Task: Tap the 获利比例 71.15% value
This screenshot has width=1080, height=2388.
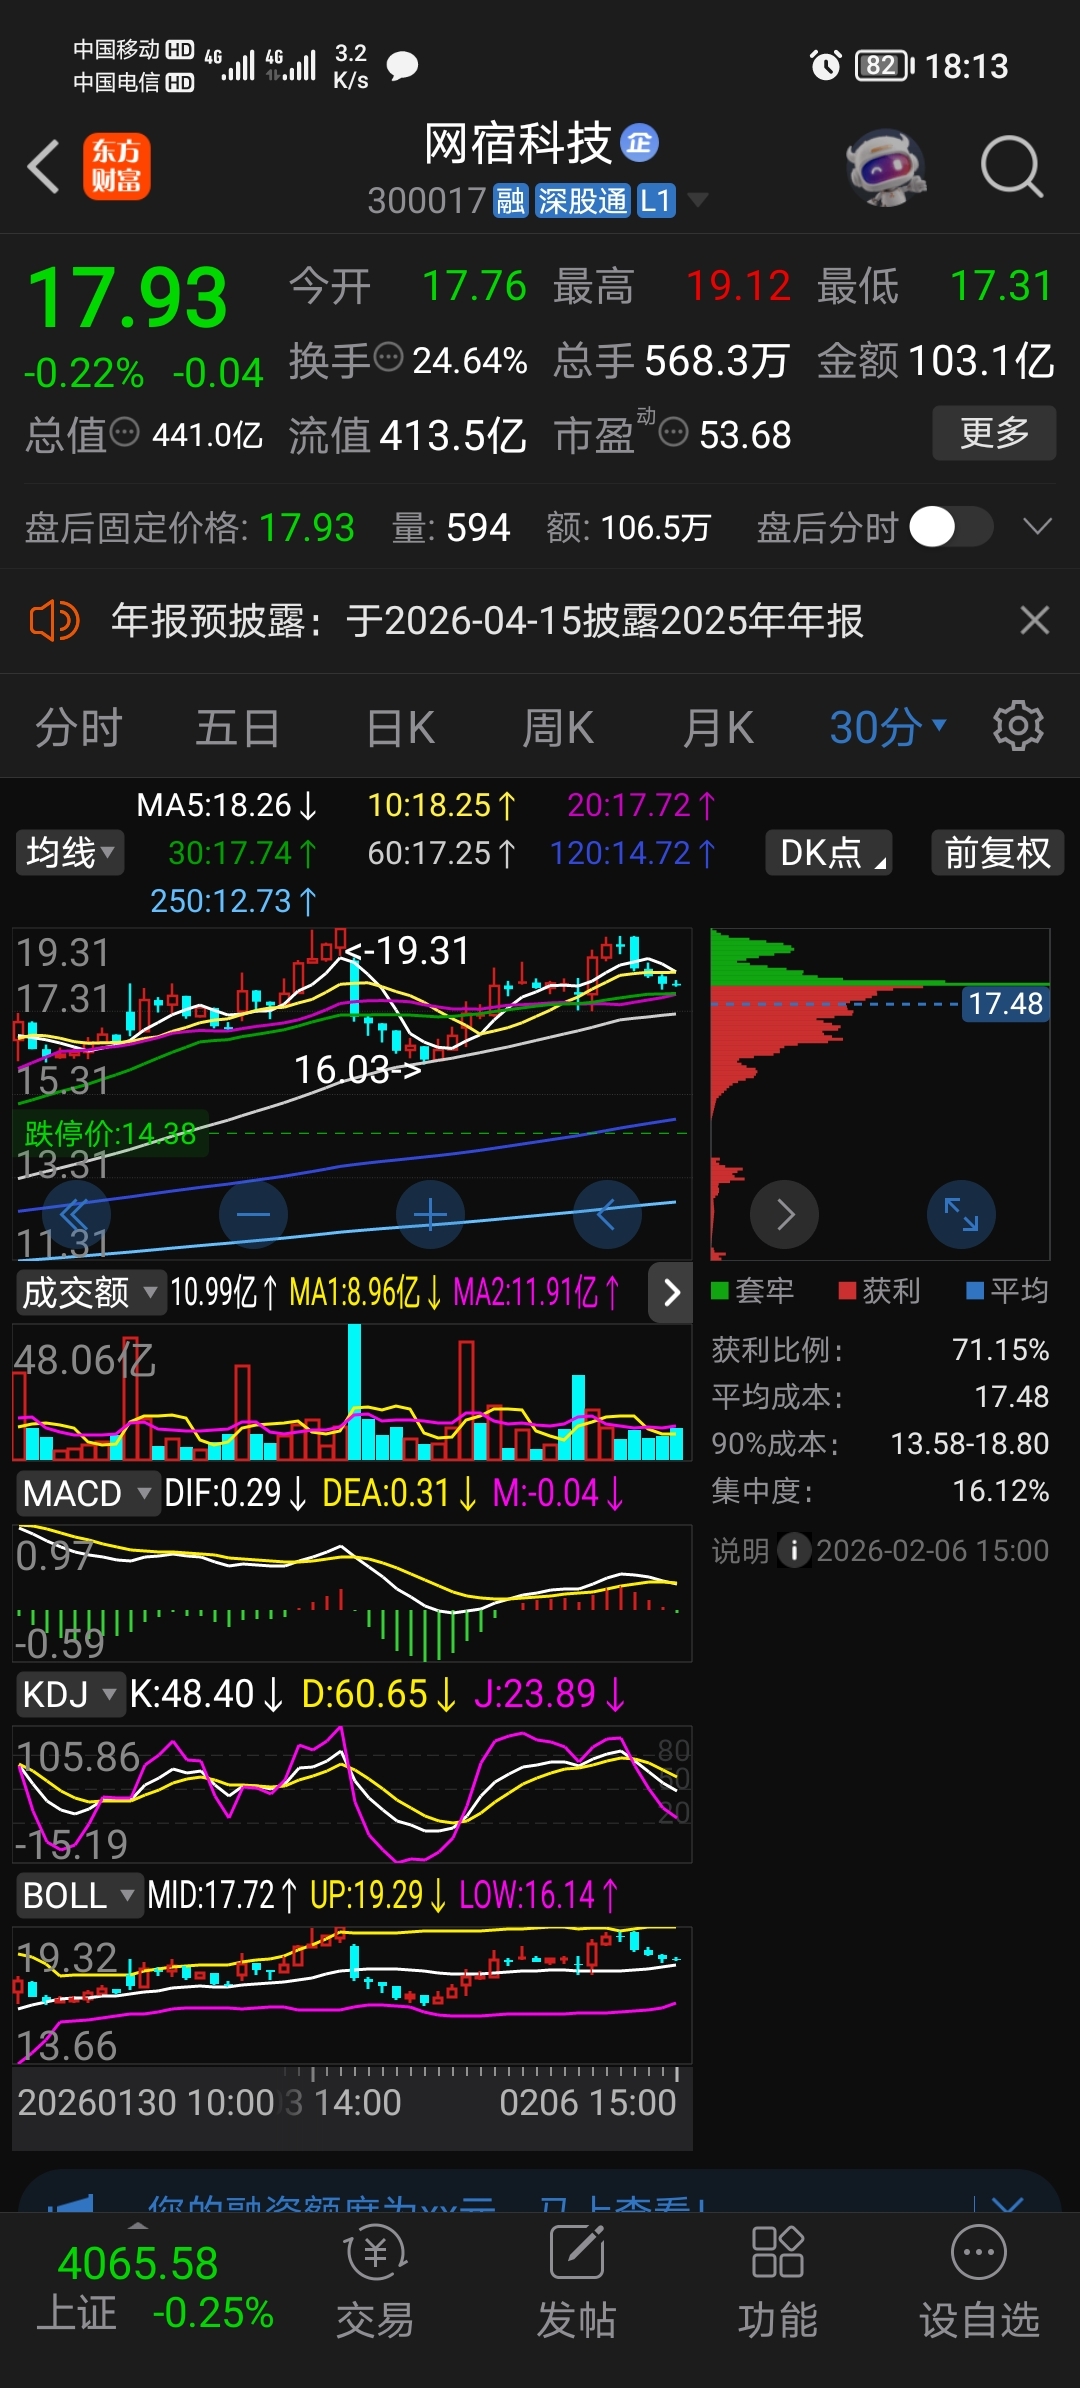Action: (x=1000, y=1349)
